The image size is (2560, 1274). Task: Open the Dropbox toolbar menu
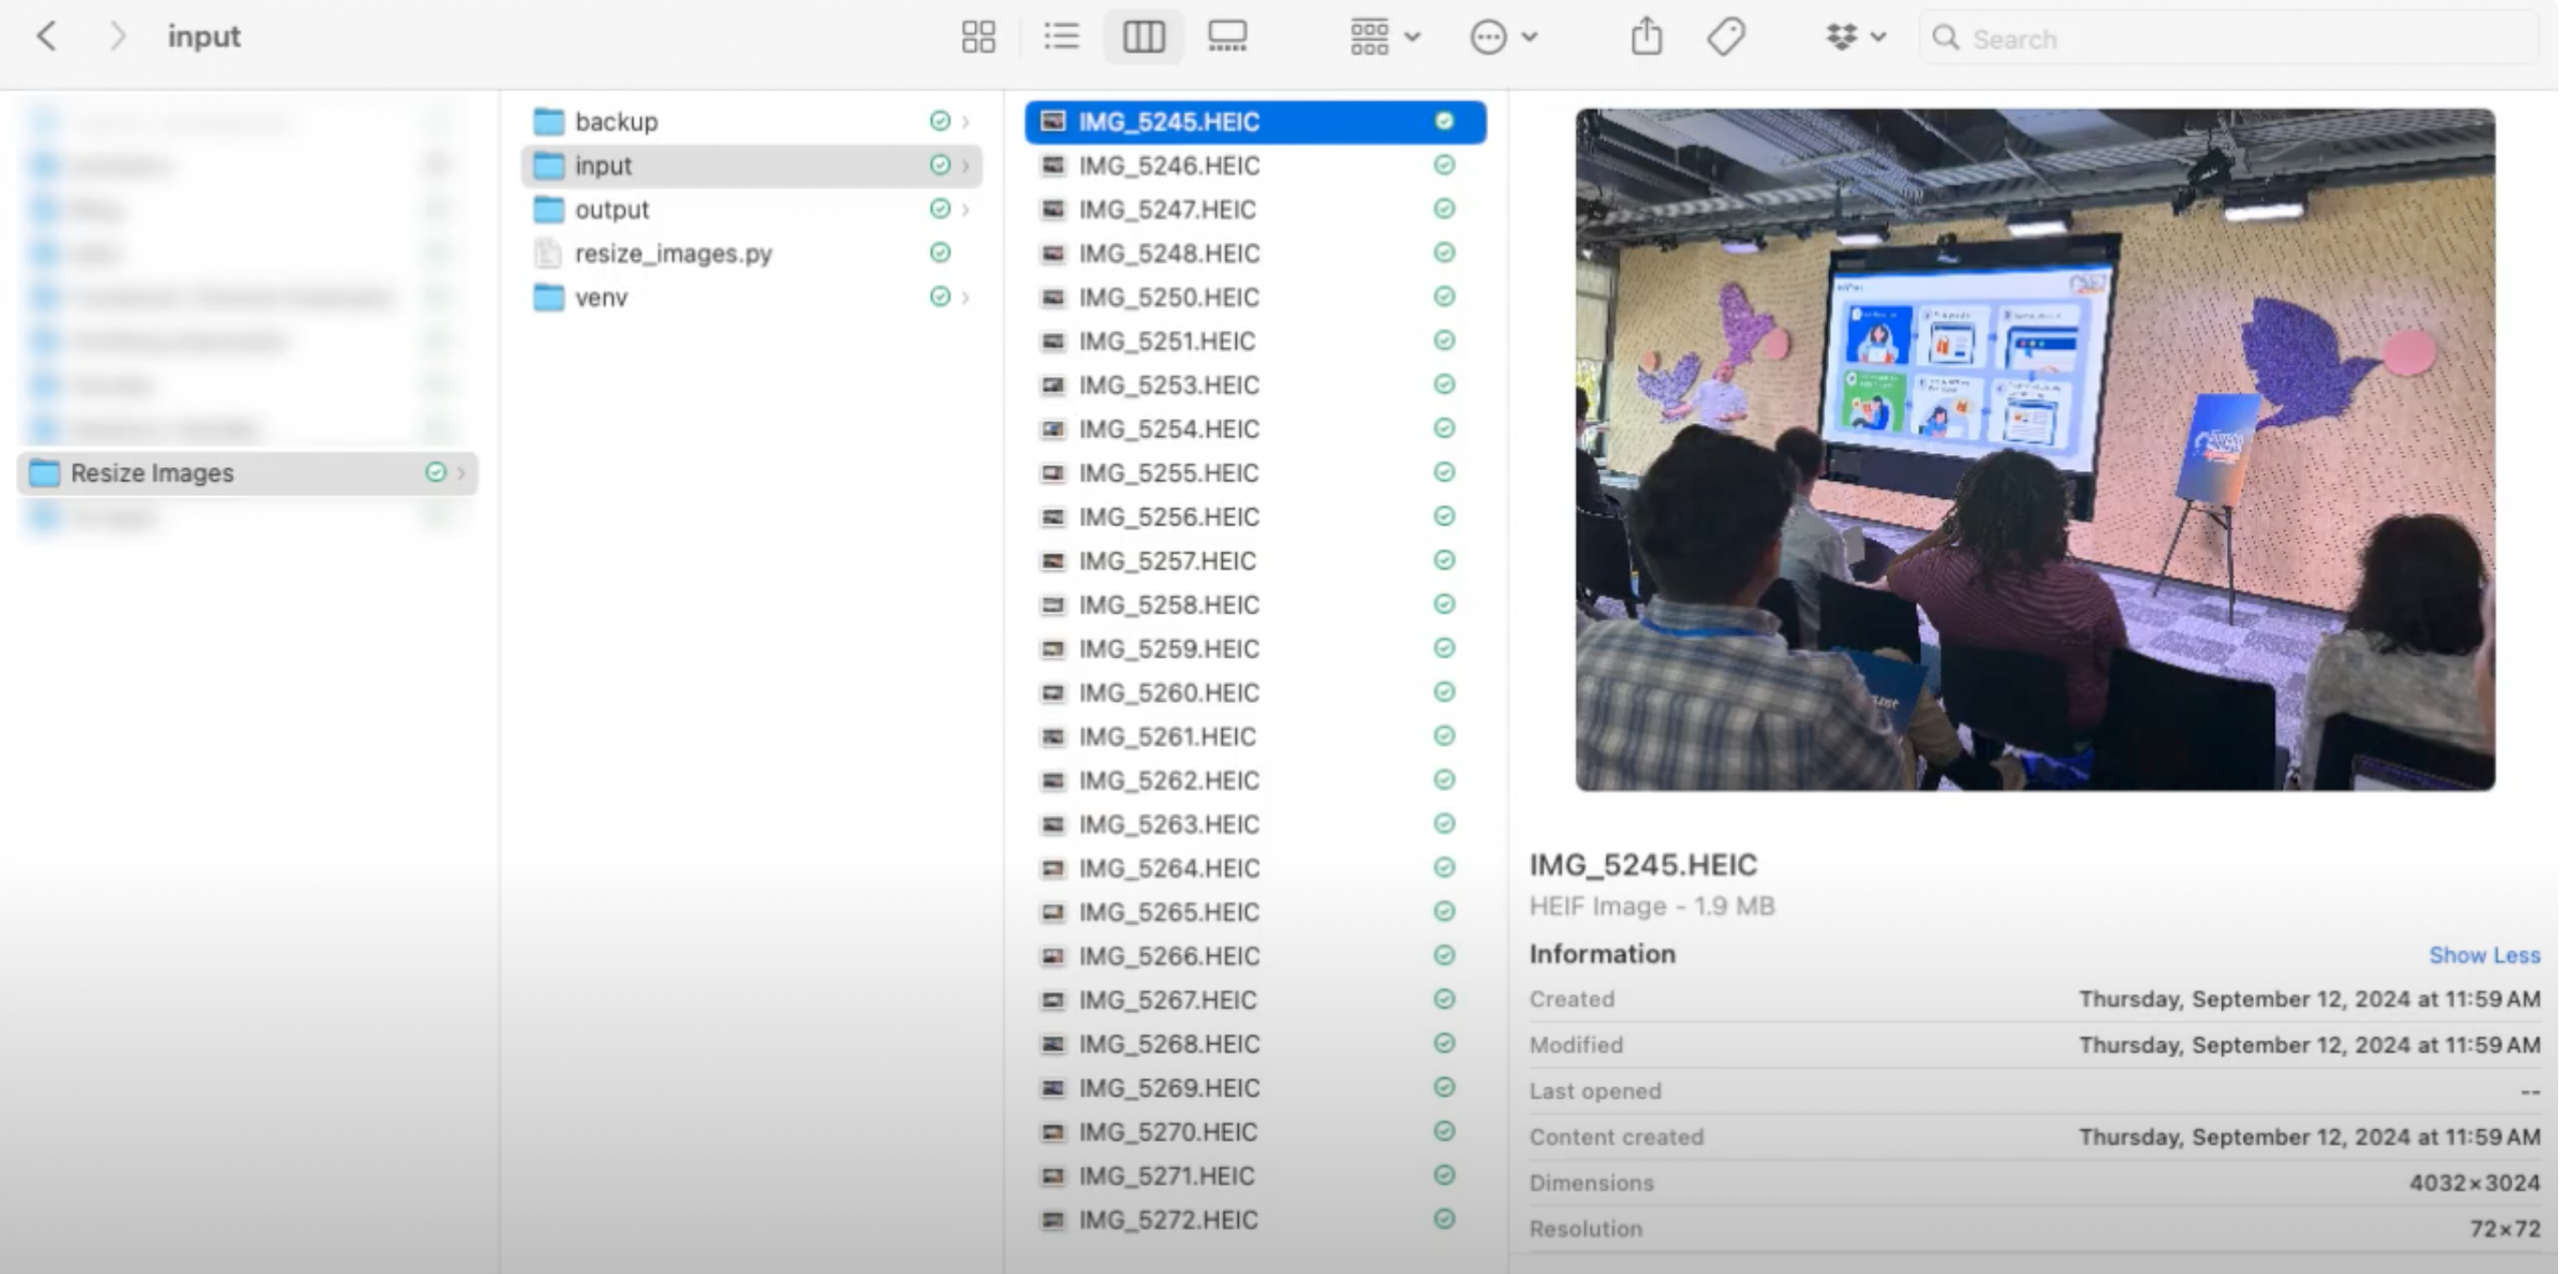[x=1855, y=37]
